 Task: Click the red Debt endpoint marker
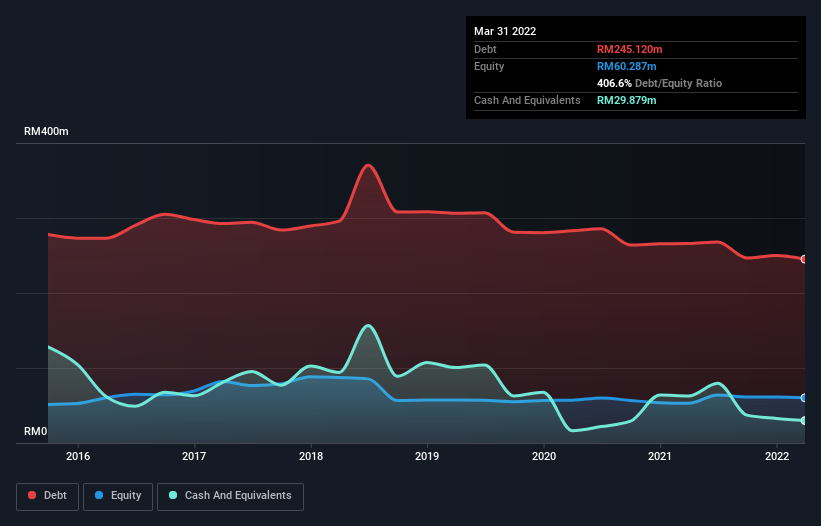click(x=804, y=259)
